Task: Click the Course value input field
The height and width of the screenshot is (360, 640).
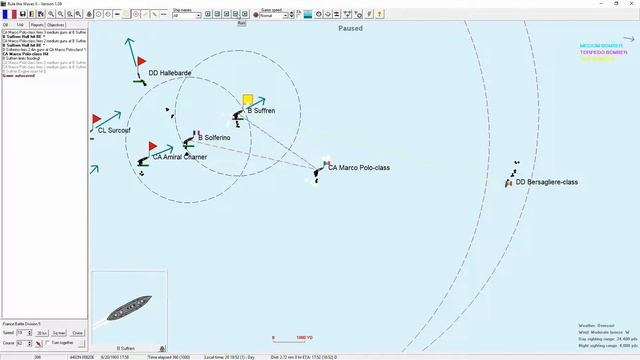Action: pos(22,343)
